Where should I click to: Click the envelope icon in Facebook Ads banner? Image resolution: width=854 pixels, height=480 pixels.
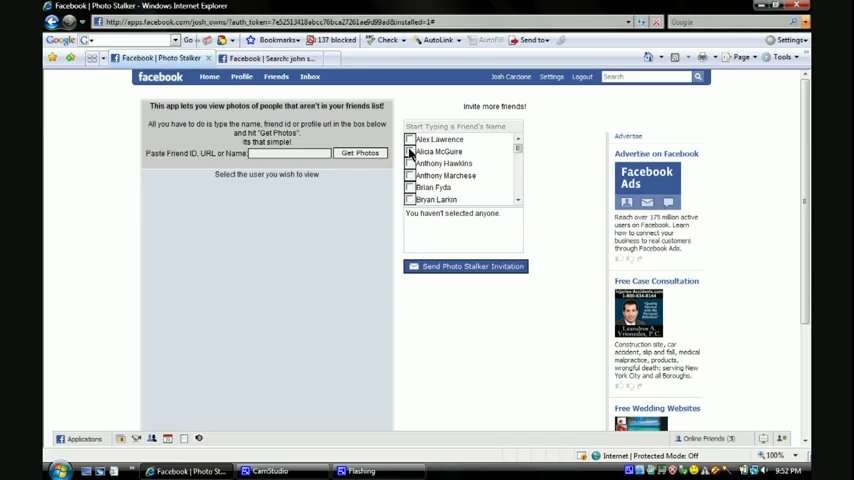point(647,202)
